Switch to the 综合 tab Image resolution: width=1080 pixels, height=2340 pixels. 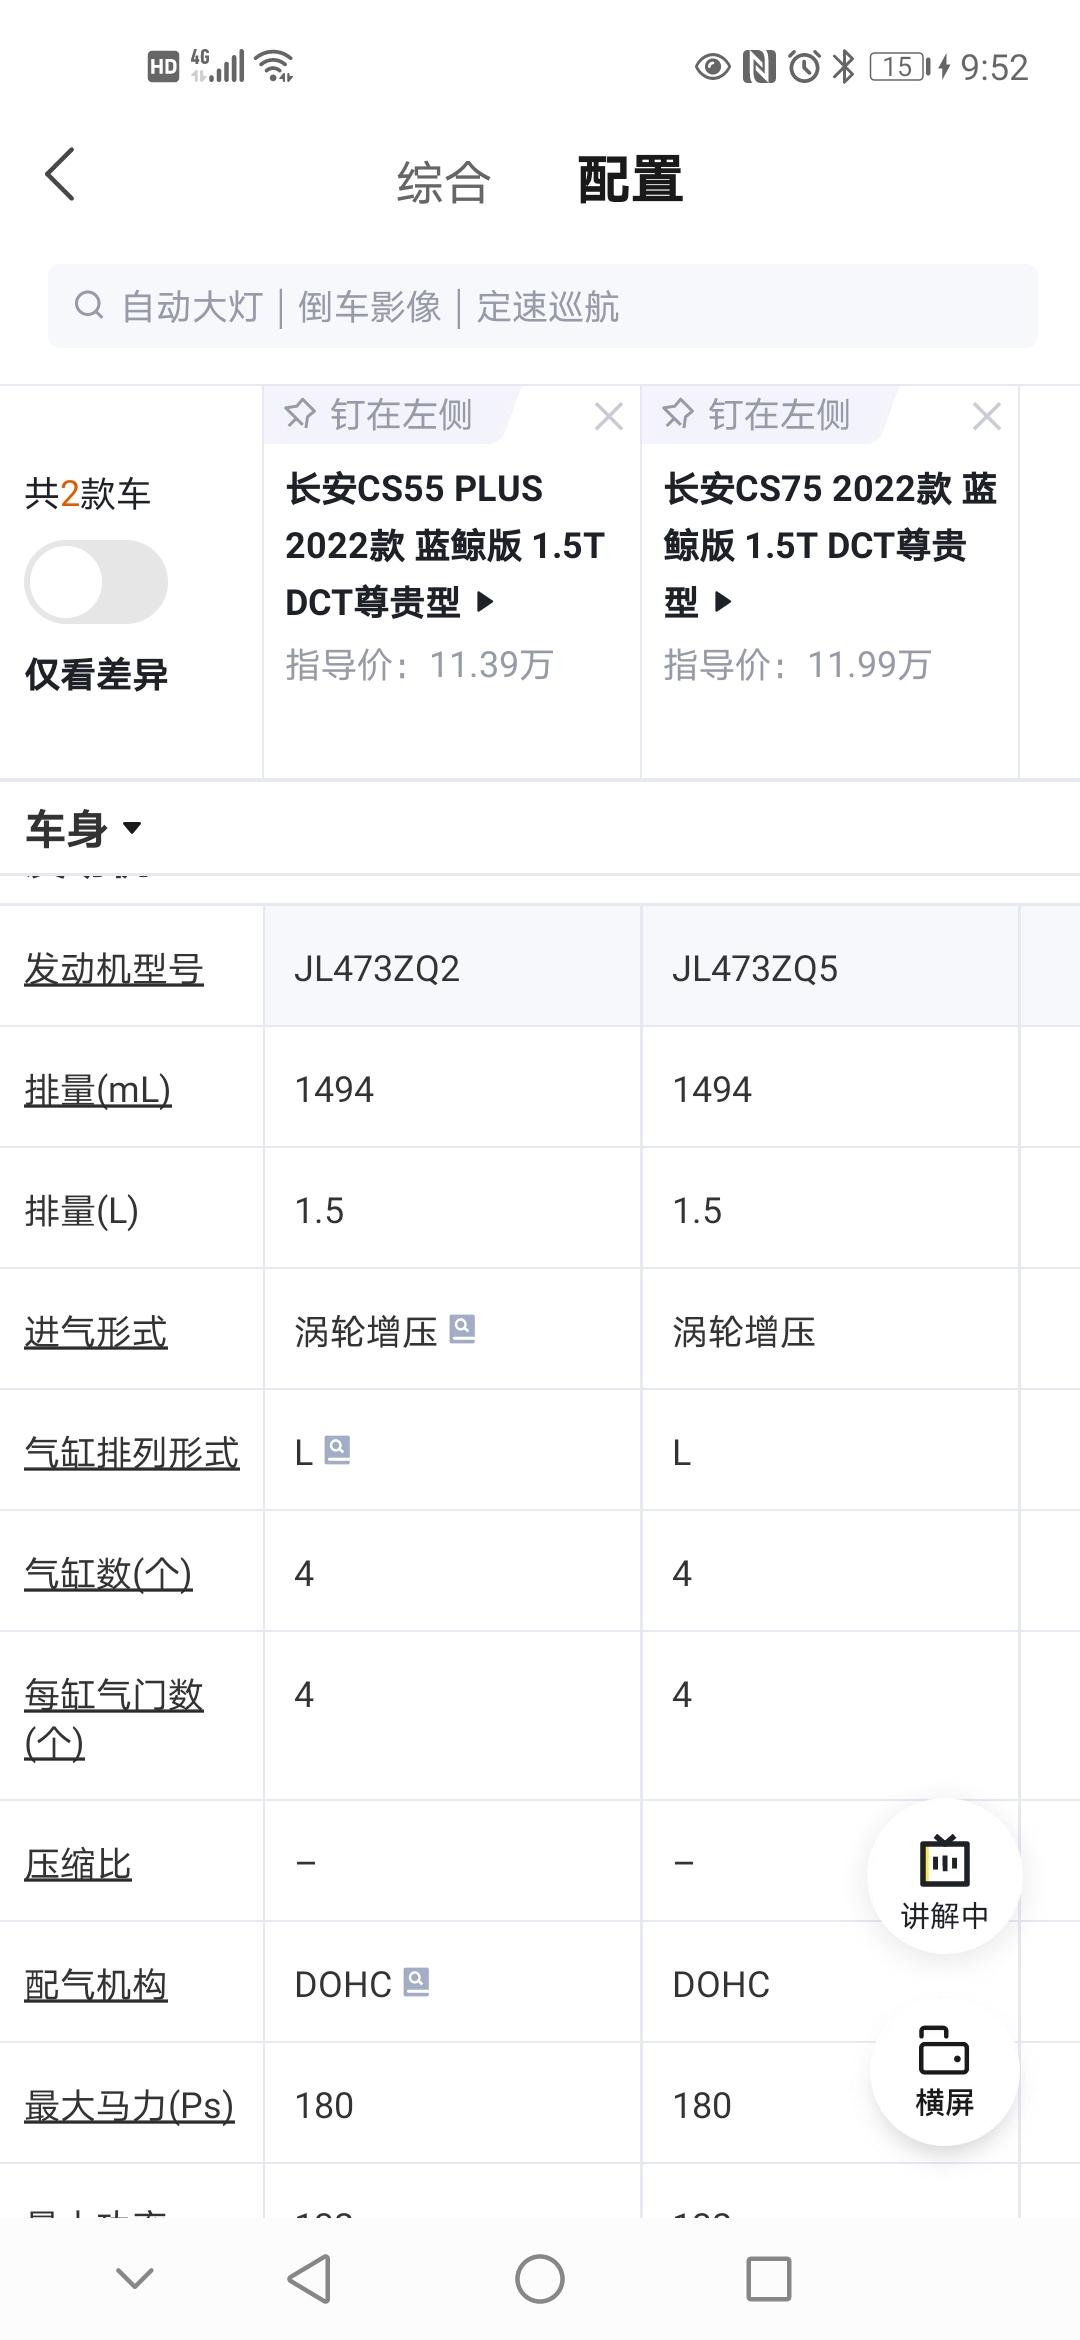[x=443, y=182]
